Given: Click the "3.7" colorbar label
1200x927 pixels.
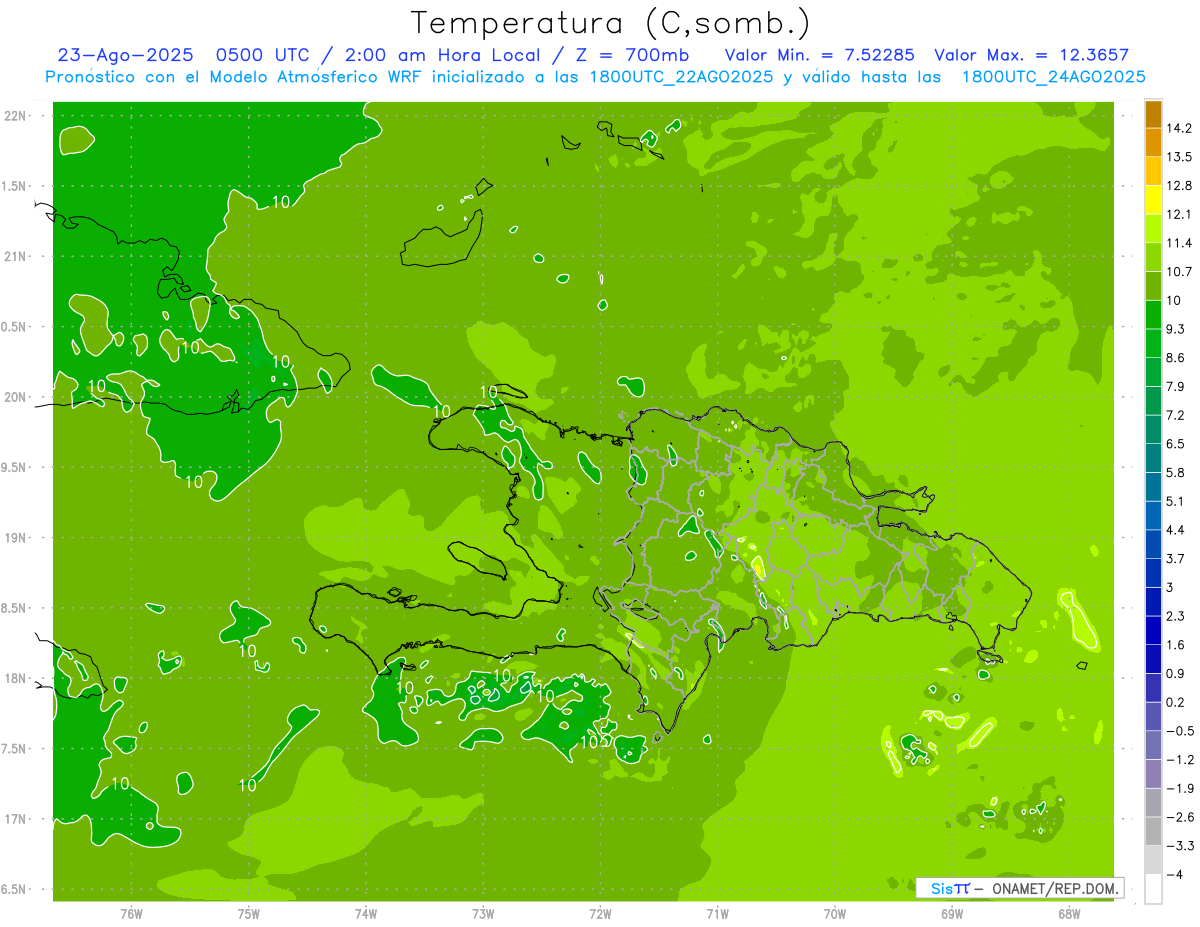Looking at the screenshot, I should pyautogui.click(x=1176, y=558).
